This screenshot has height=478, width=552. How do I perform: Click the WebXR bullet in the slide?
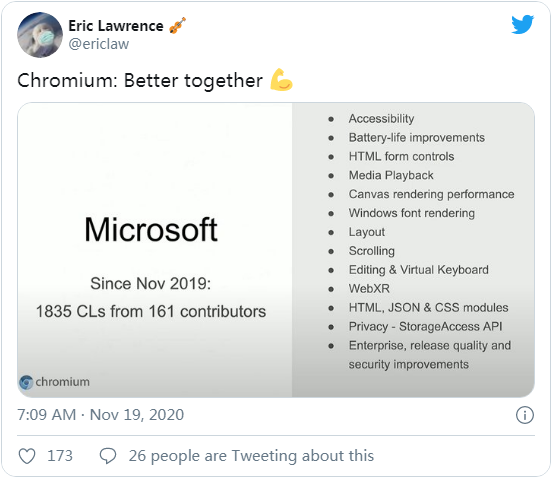[x=369, y=289]
